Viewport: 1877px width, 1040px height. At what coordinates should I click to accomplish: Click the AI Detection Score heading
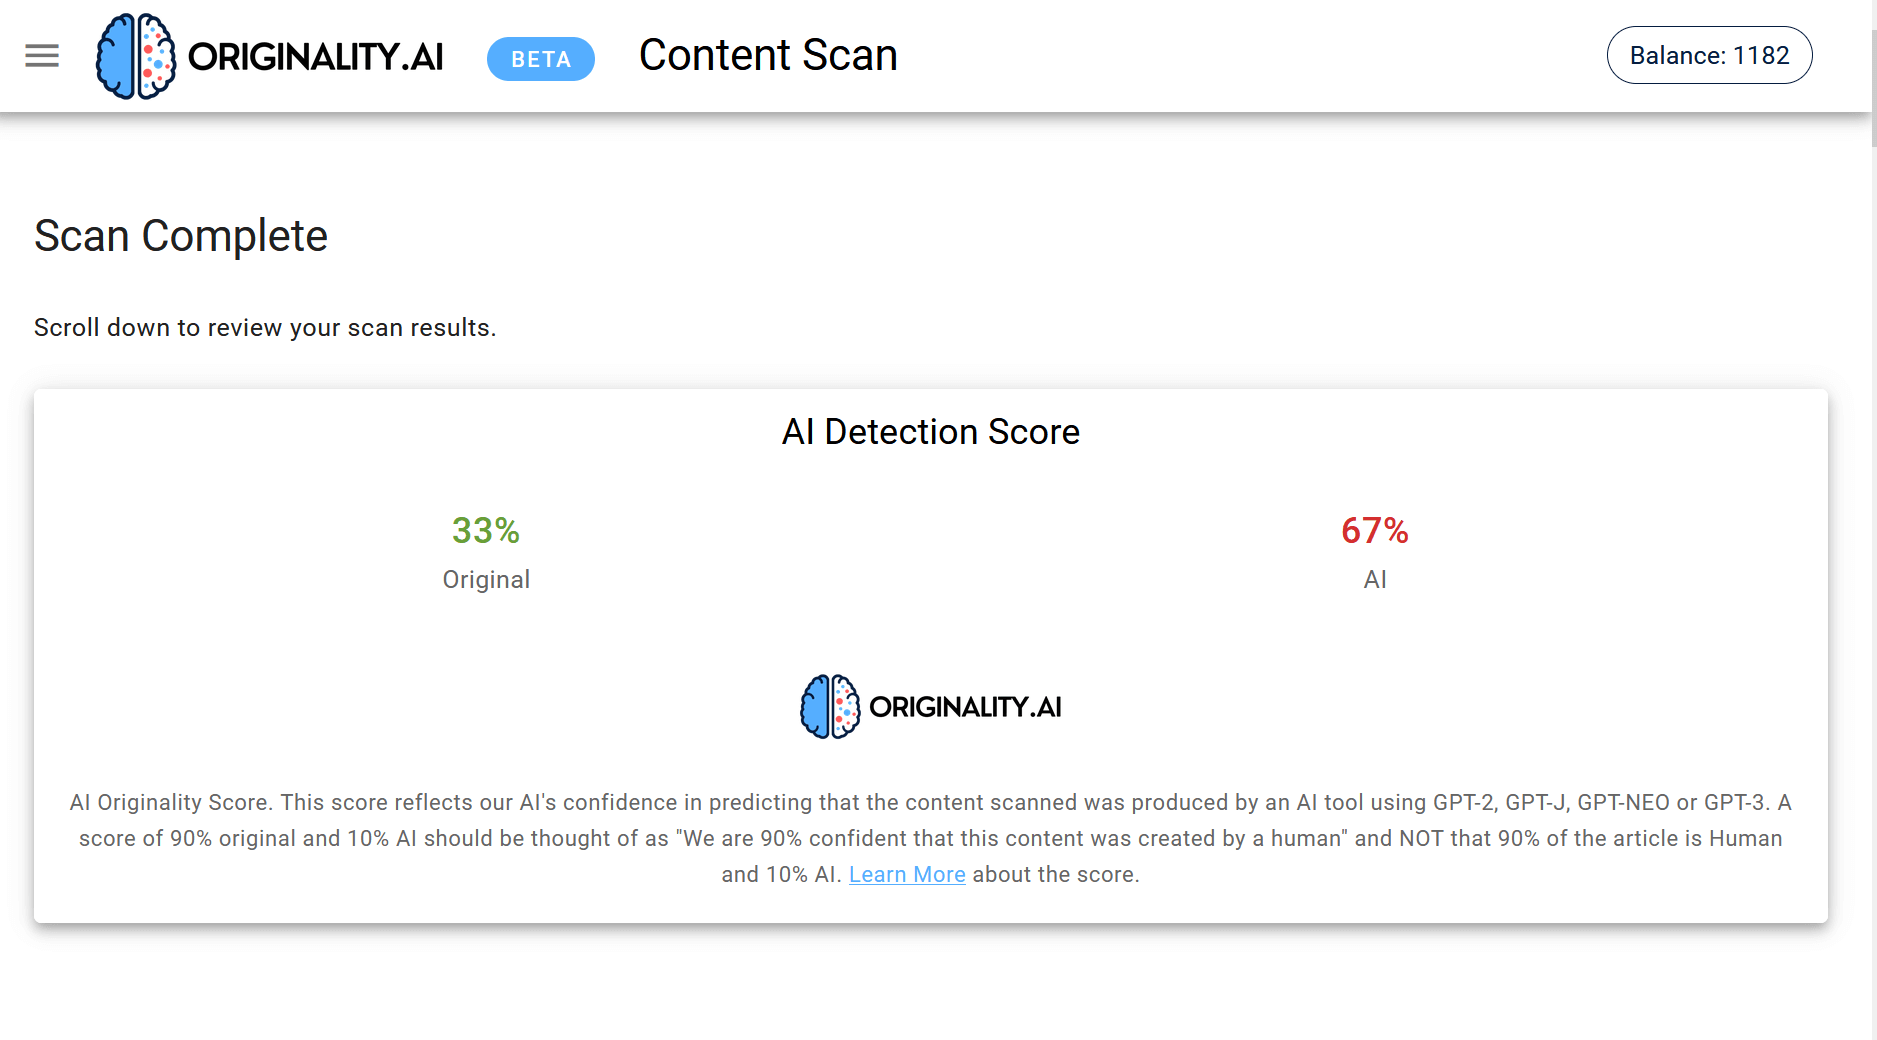pos(931,432)
